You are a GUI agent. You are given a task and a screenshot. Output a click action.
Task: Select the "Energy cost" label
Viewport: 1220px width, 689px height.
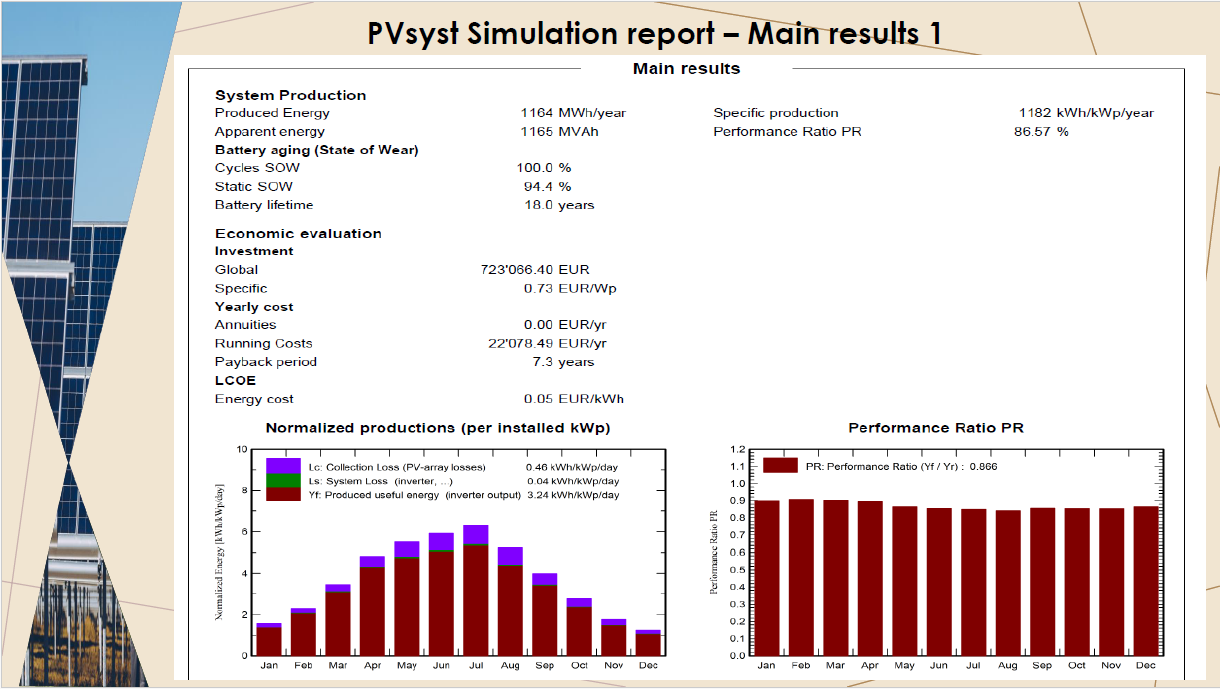tap(254, 399)
